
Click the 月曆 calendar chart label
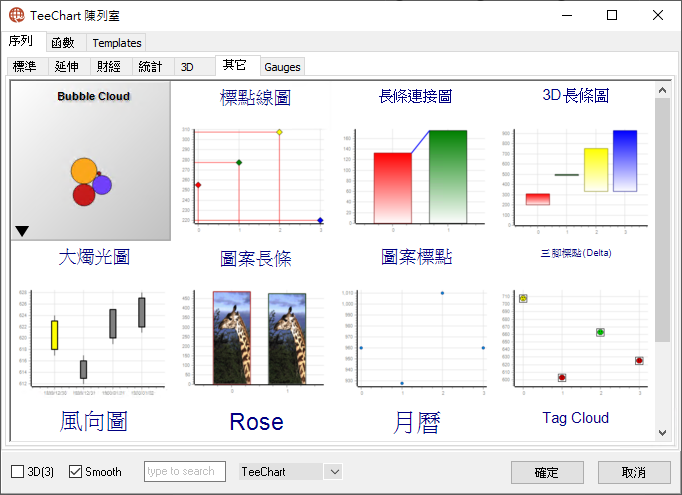coord(416,422)
